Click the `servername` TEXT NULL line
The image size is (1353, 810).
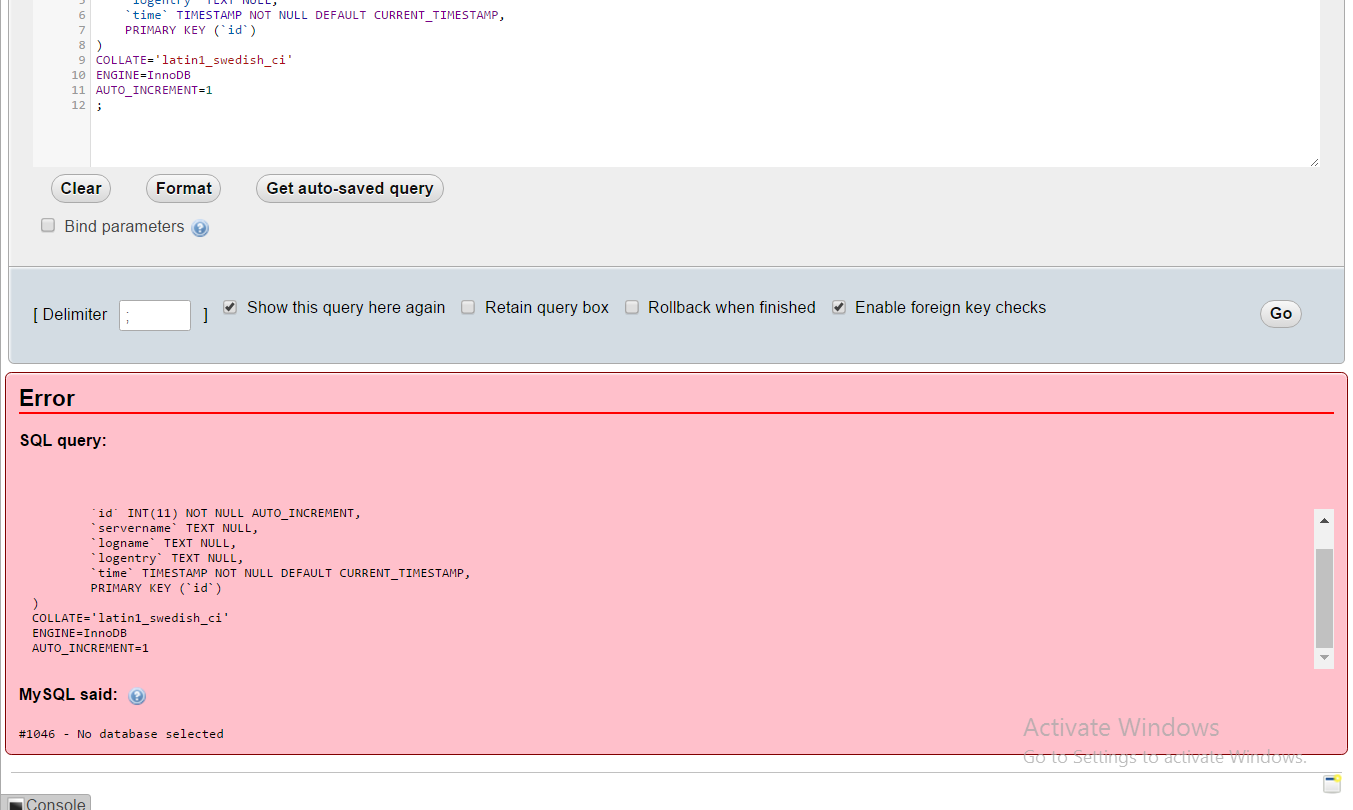pyautogui.click(x=174, y=528)
